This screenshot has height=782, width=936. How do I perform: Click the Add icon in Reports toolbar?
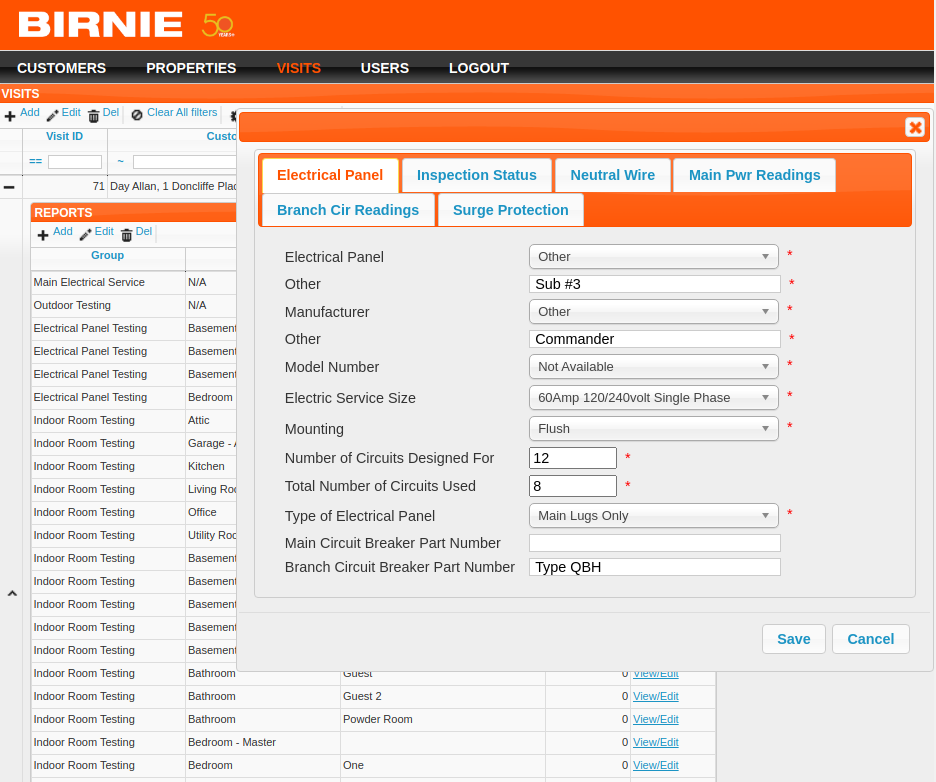43,235
